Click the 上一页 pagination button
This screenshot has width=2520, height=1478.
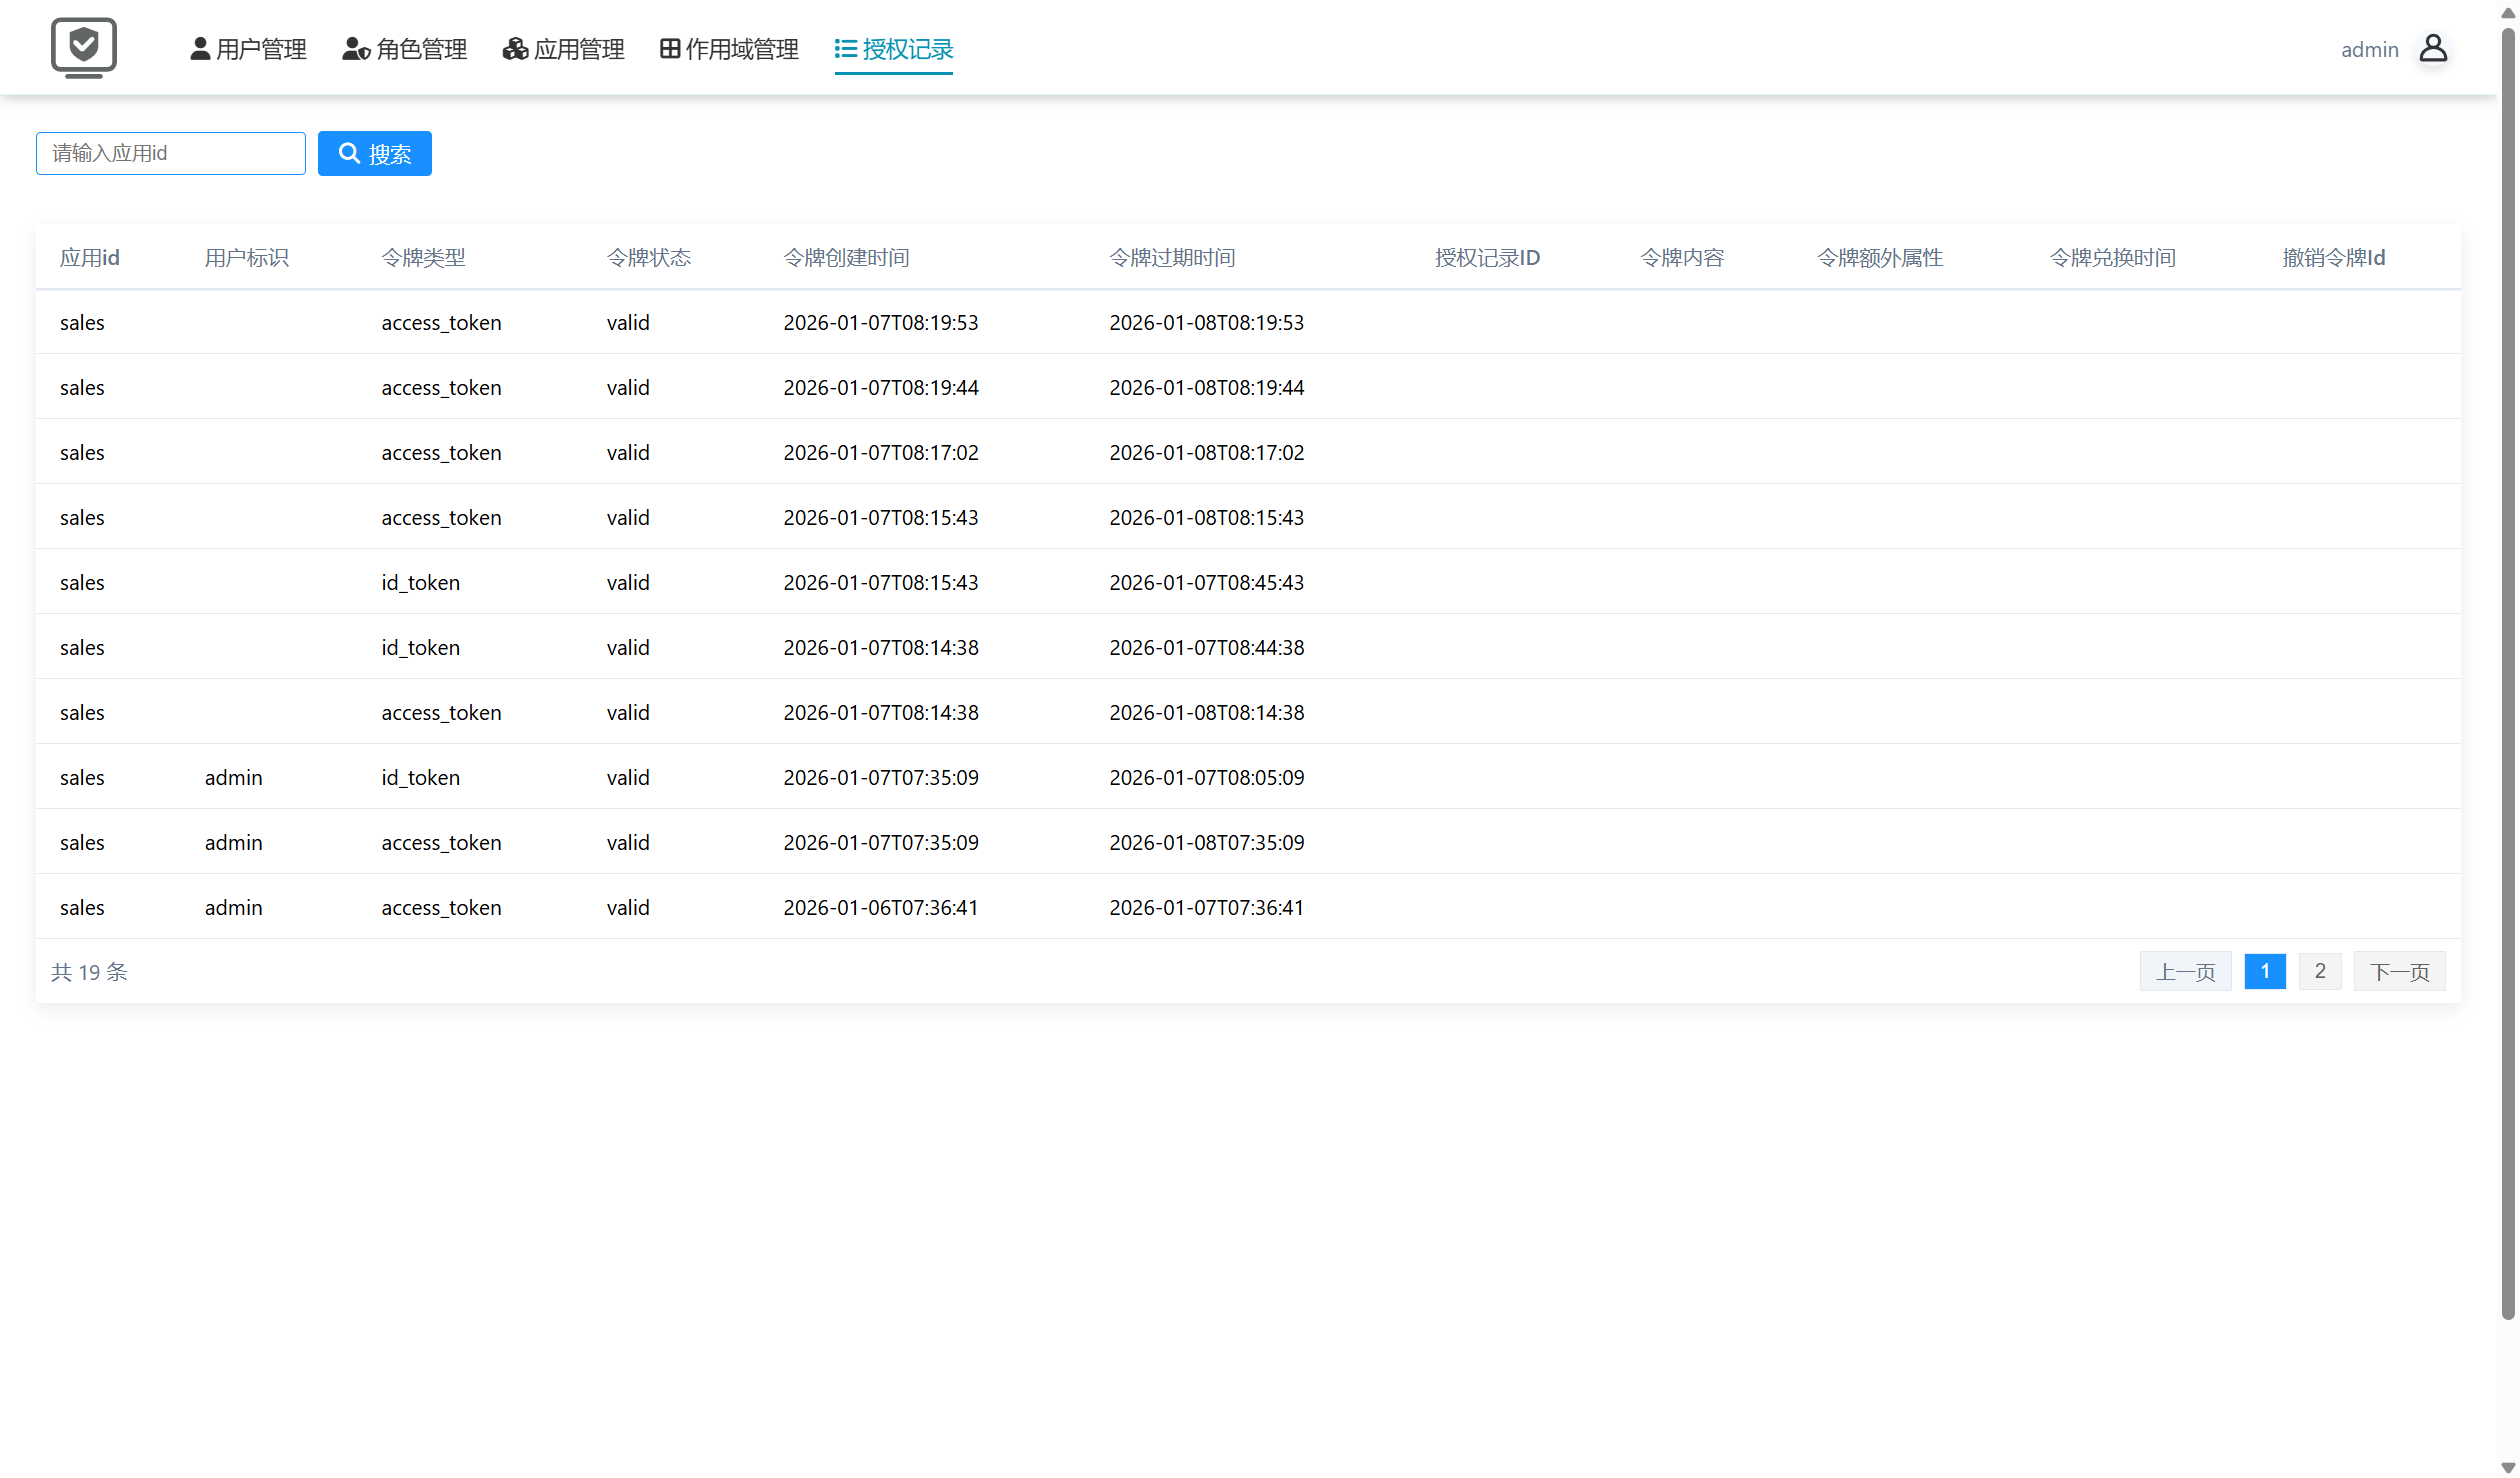[2185, 972]
